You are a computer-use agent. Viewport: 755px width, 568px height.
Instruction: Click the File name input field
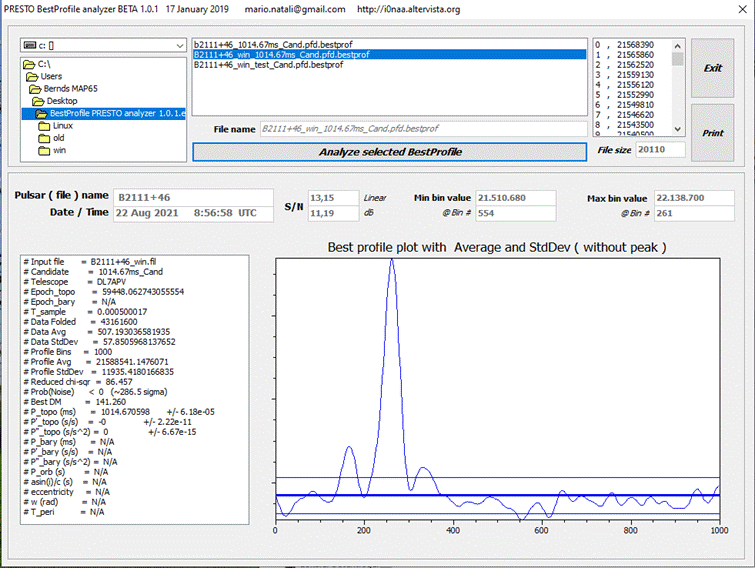click(x=423, y=129)
